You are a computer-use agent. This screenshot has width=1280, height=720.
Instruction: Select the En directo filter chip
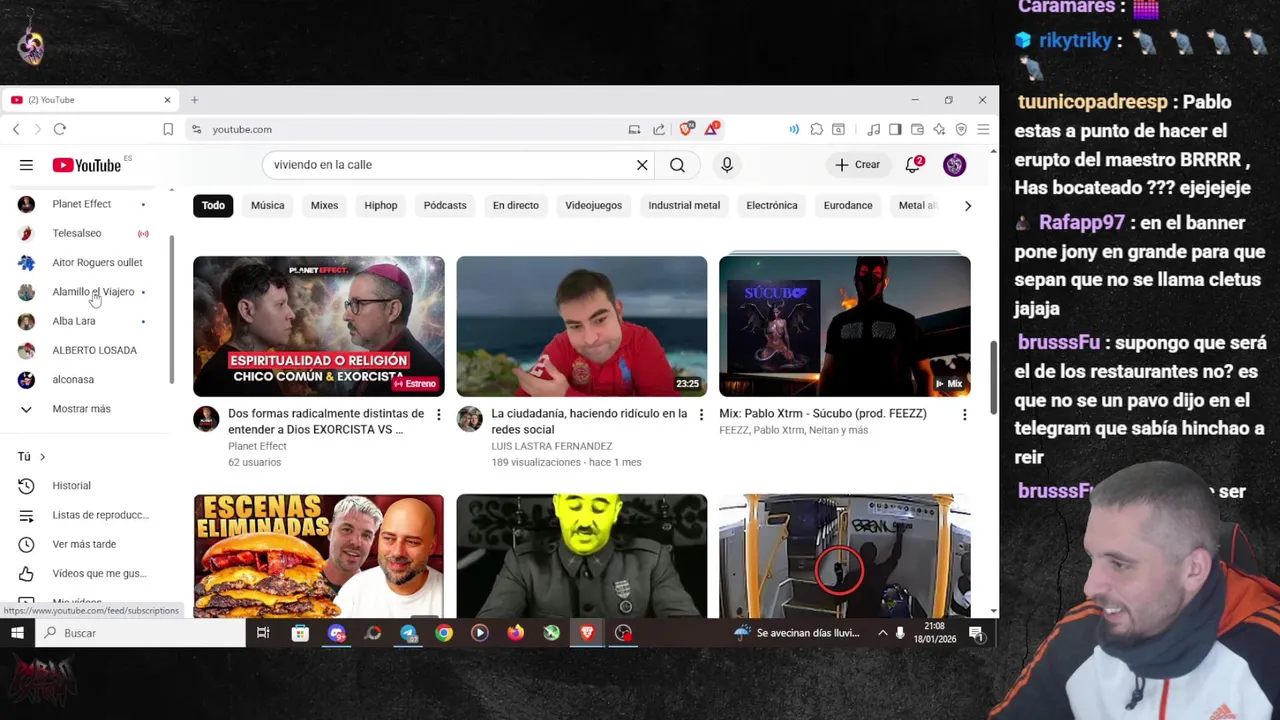(515, 205)
